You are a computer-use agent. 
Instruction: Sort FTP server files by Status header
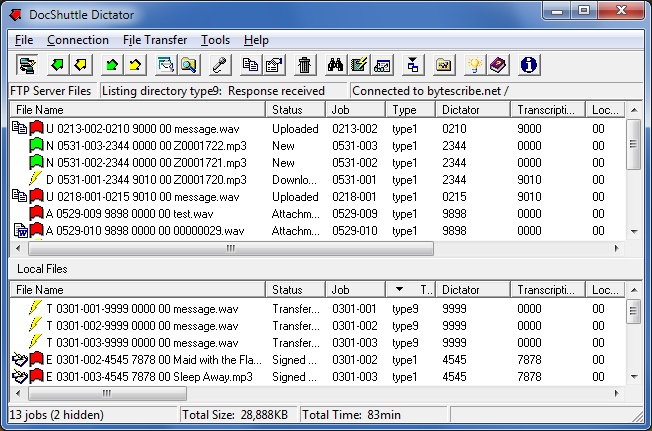coord(295,110)
